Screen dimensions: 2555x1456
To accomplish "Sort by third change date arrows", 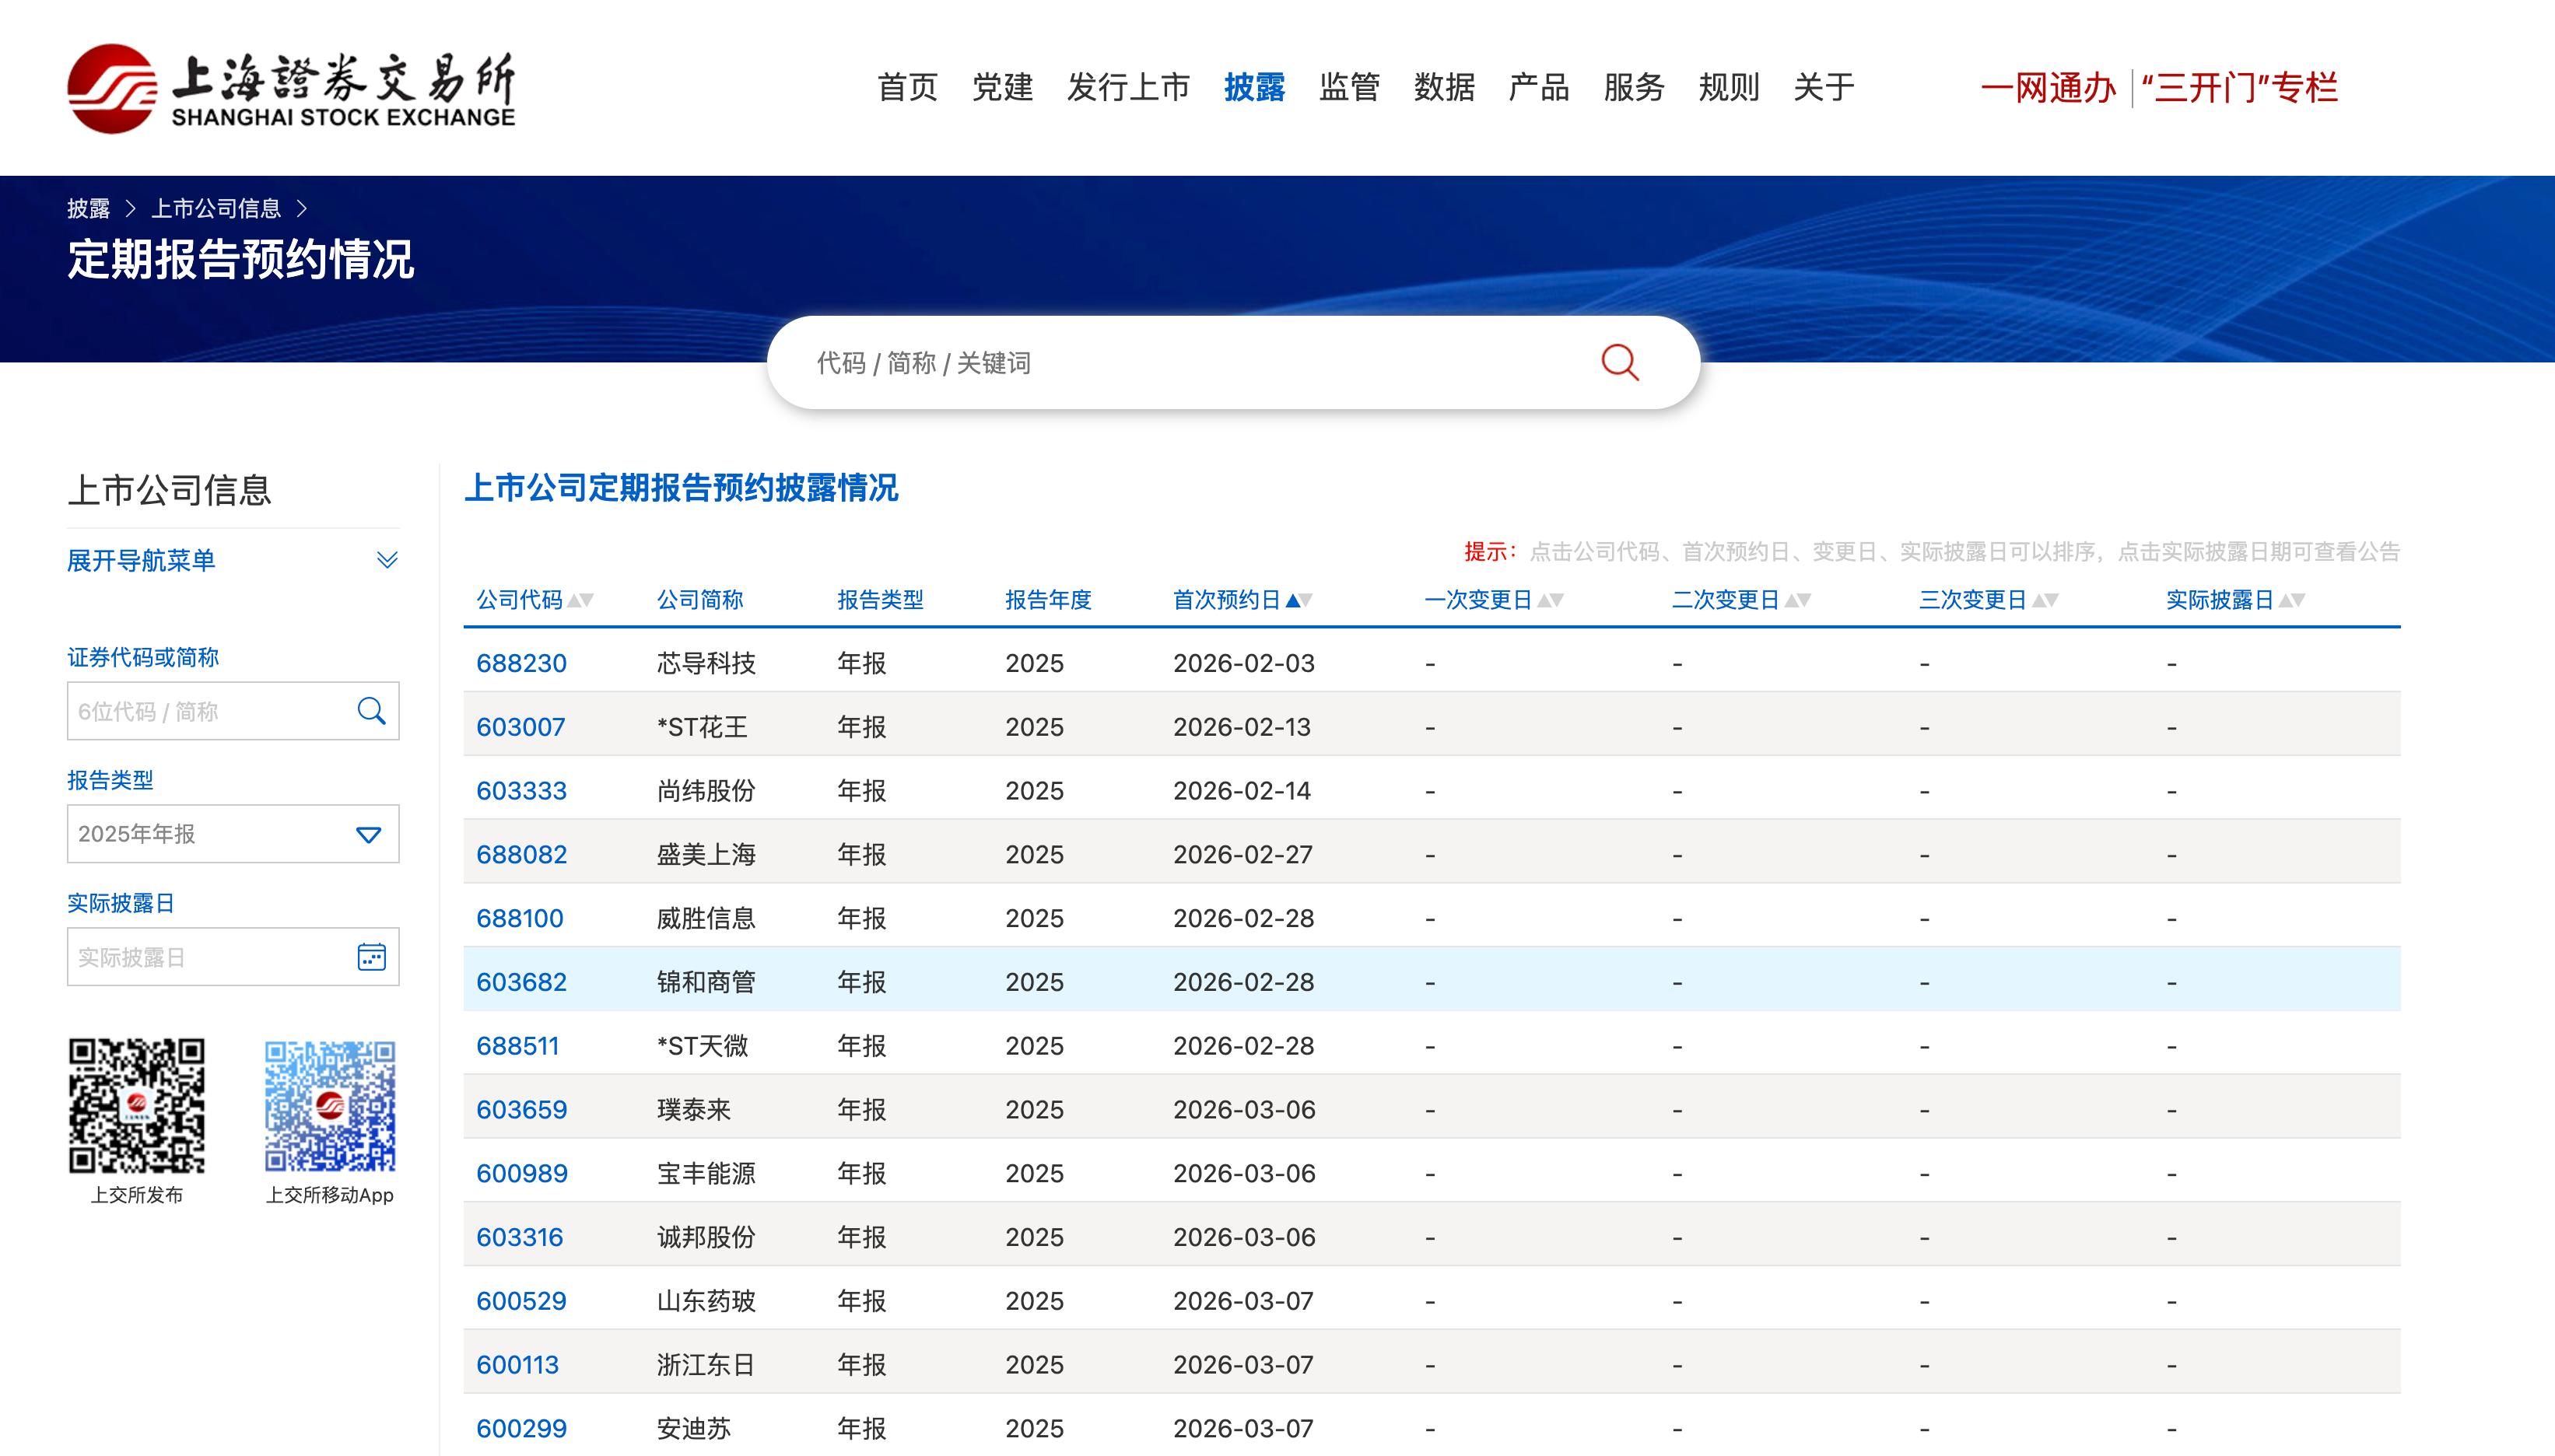I will pos(2045,600).
